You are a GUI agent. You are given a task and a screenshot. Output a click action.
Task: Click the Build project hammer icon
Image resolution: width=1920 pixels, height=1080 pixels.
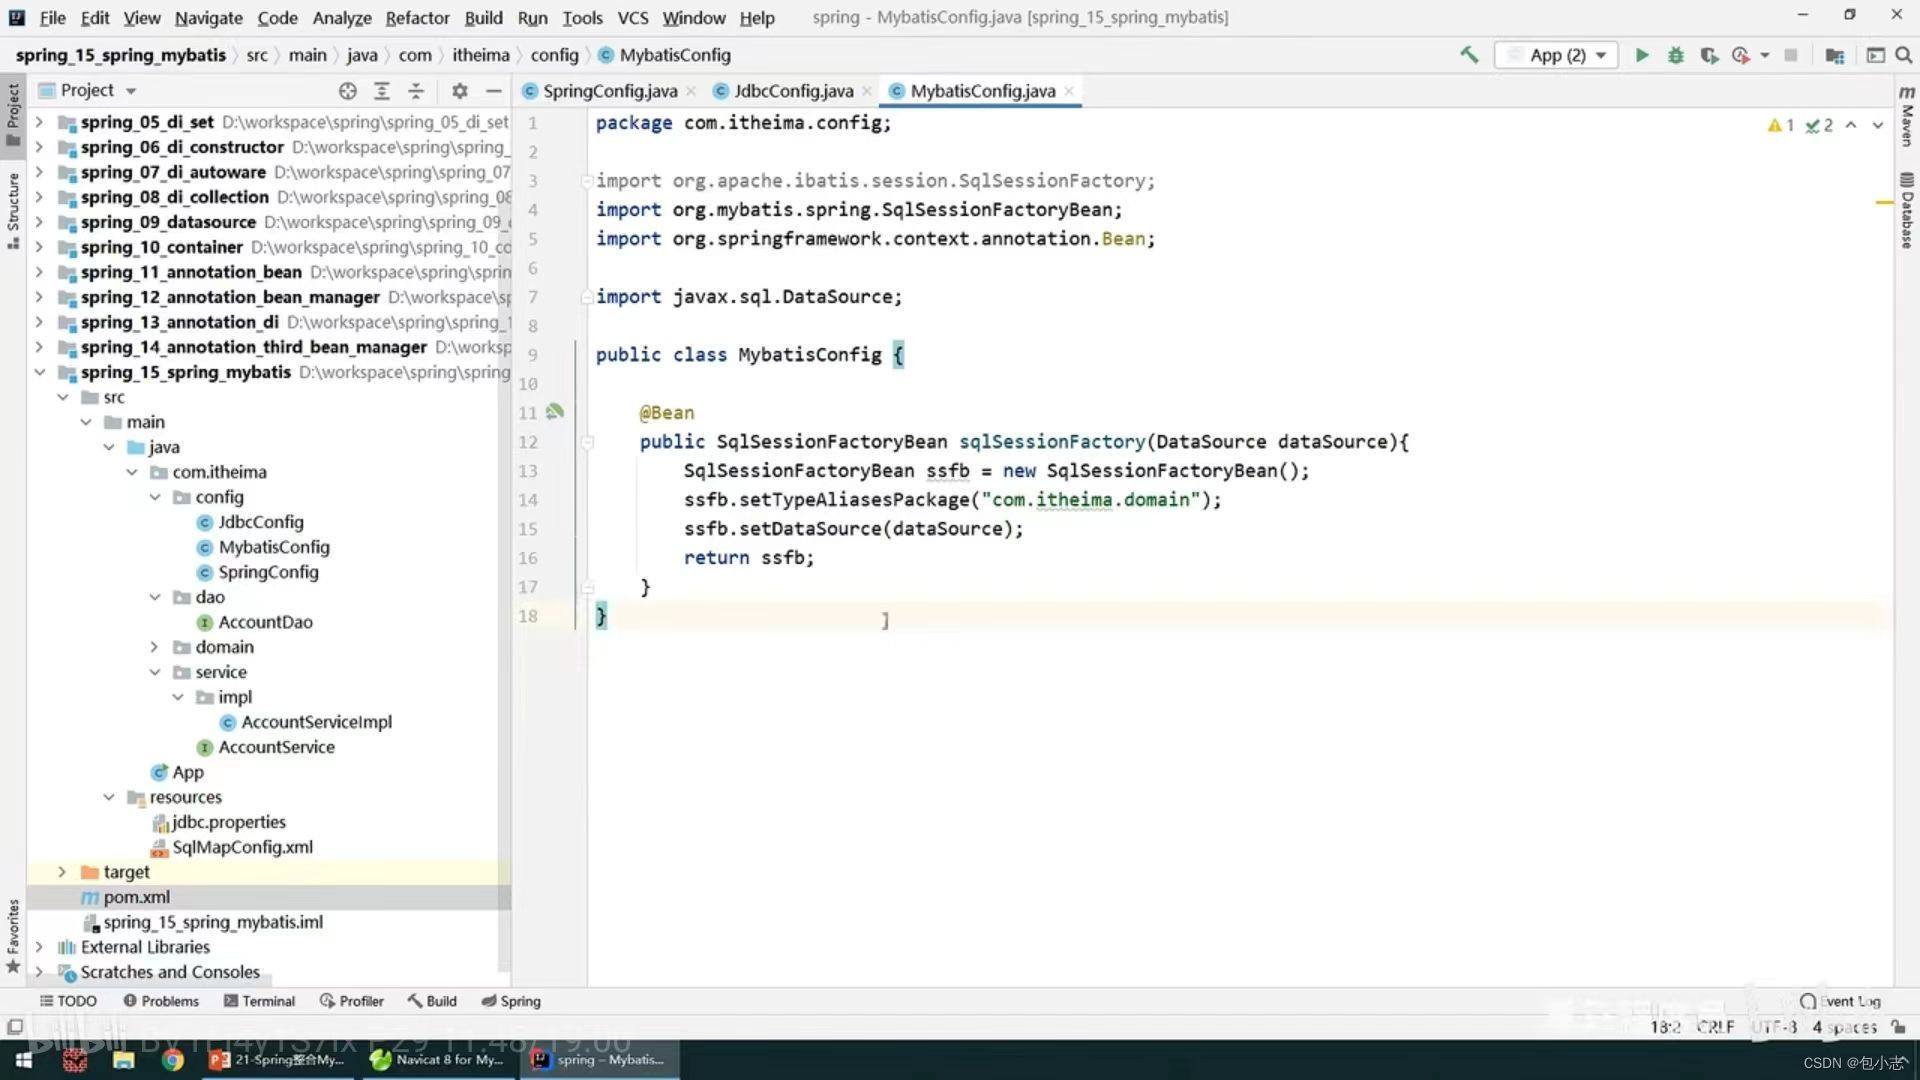tap(1469, 55)
